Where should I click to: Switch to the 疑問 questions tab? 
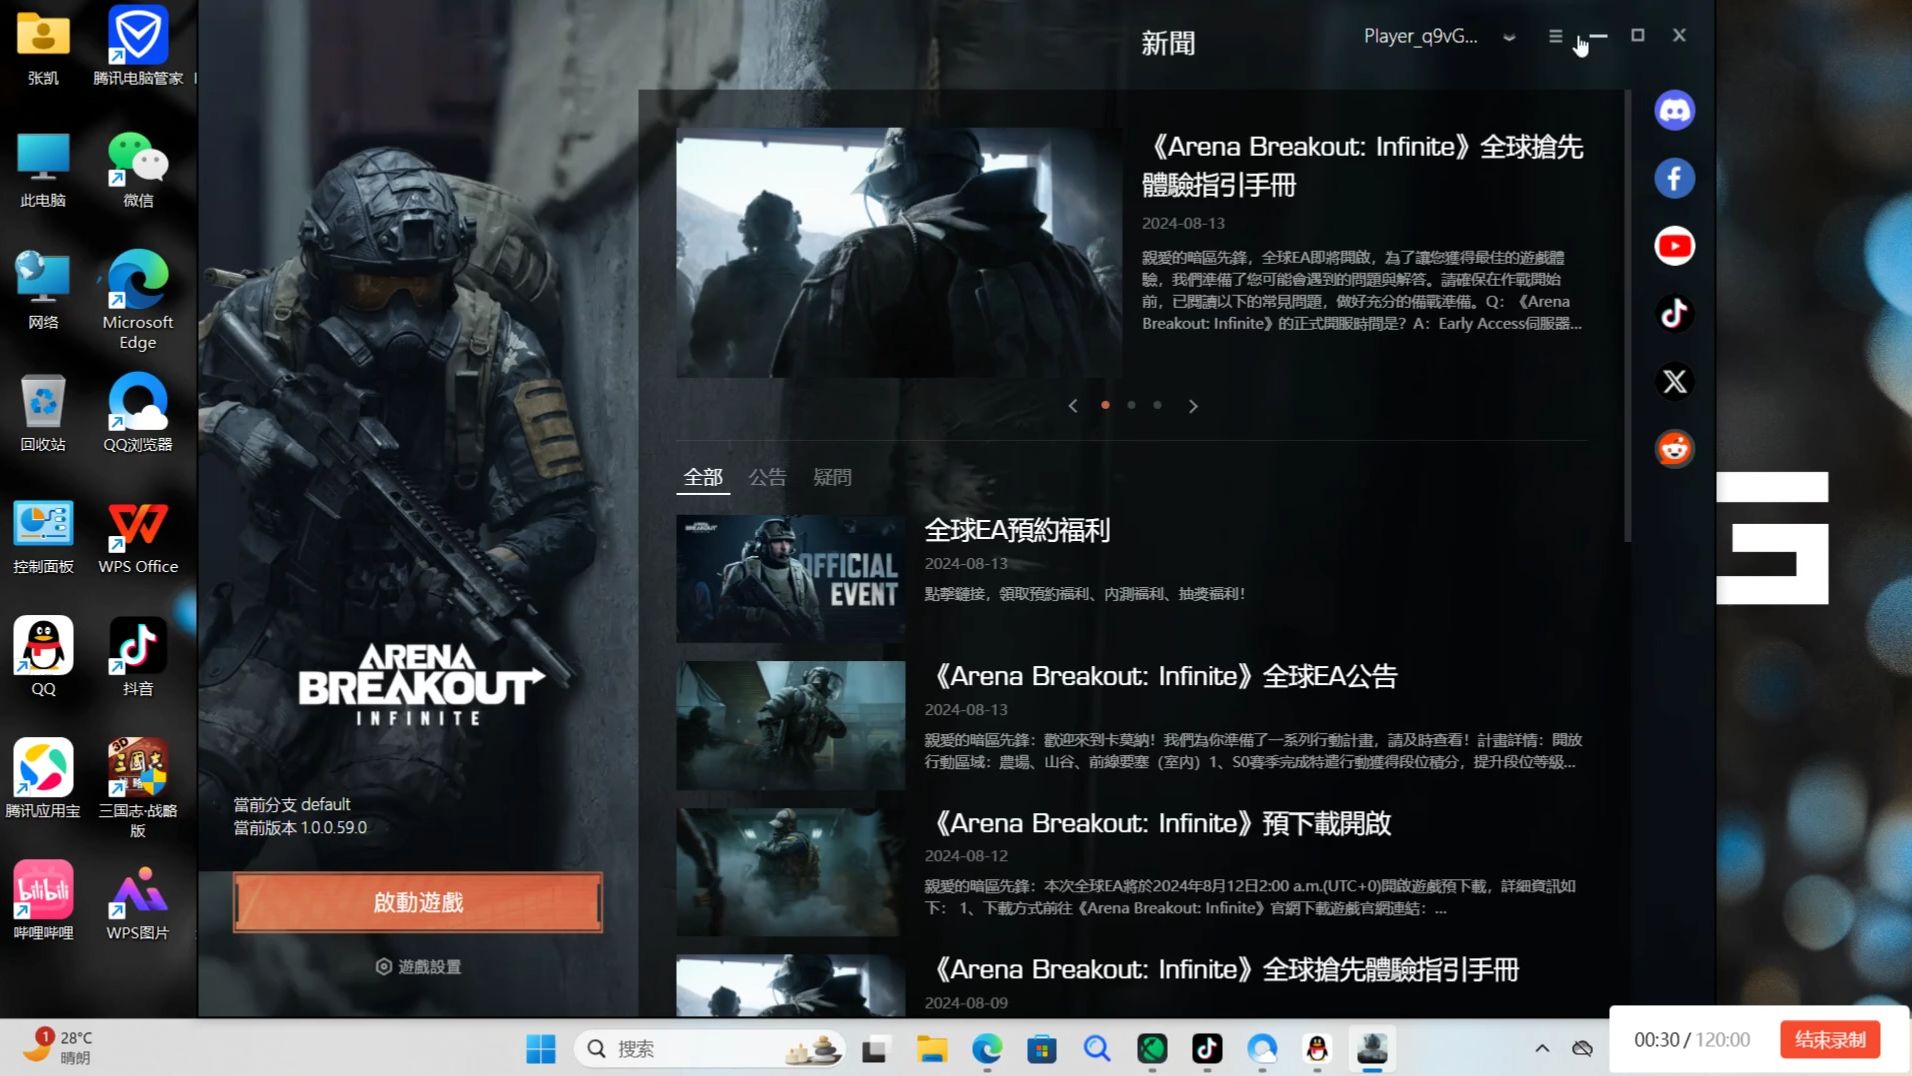point(833,478)
